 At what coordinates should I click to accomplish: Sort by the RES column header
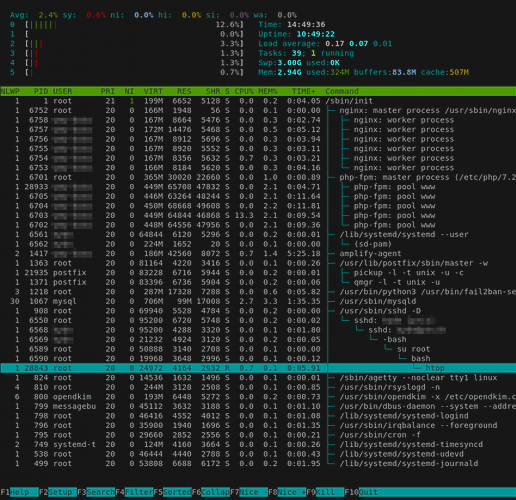pyautogui.click(x=184, y=91)
